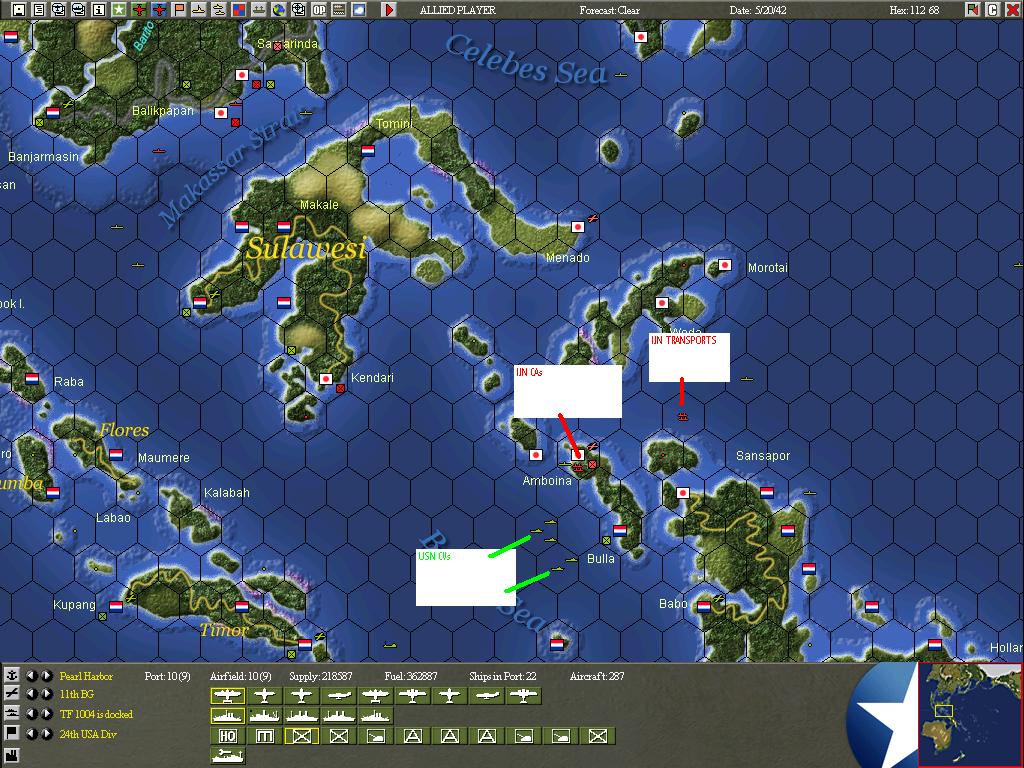
Task: Click the Dutch flag at Raba
Action: pos(31,378)
